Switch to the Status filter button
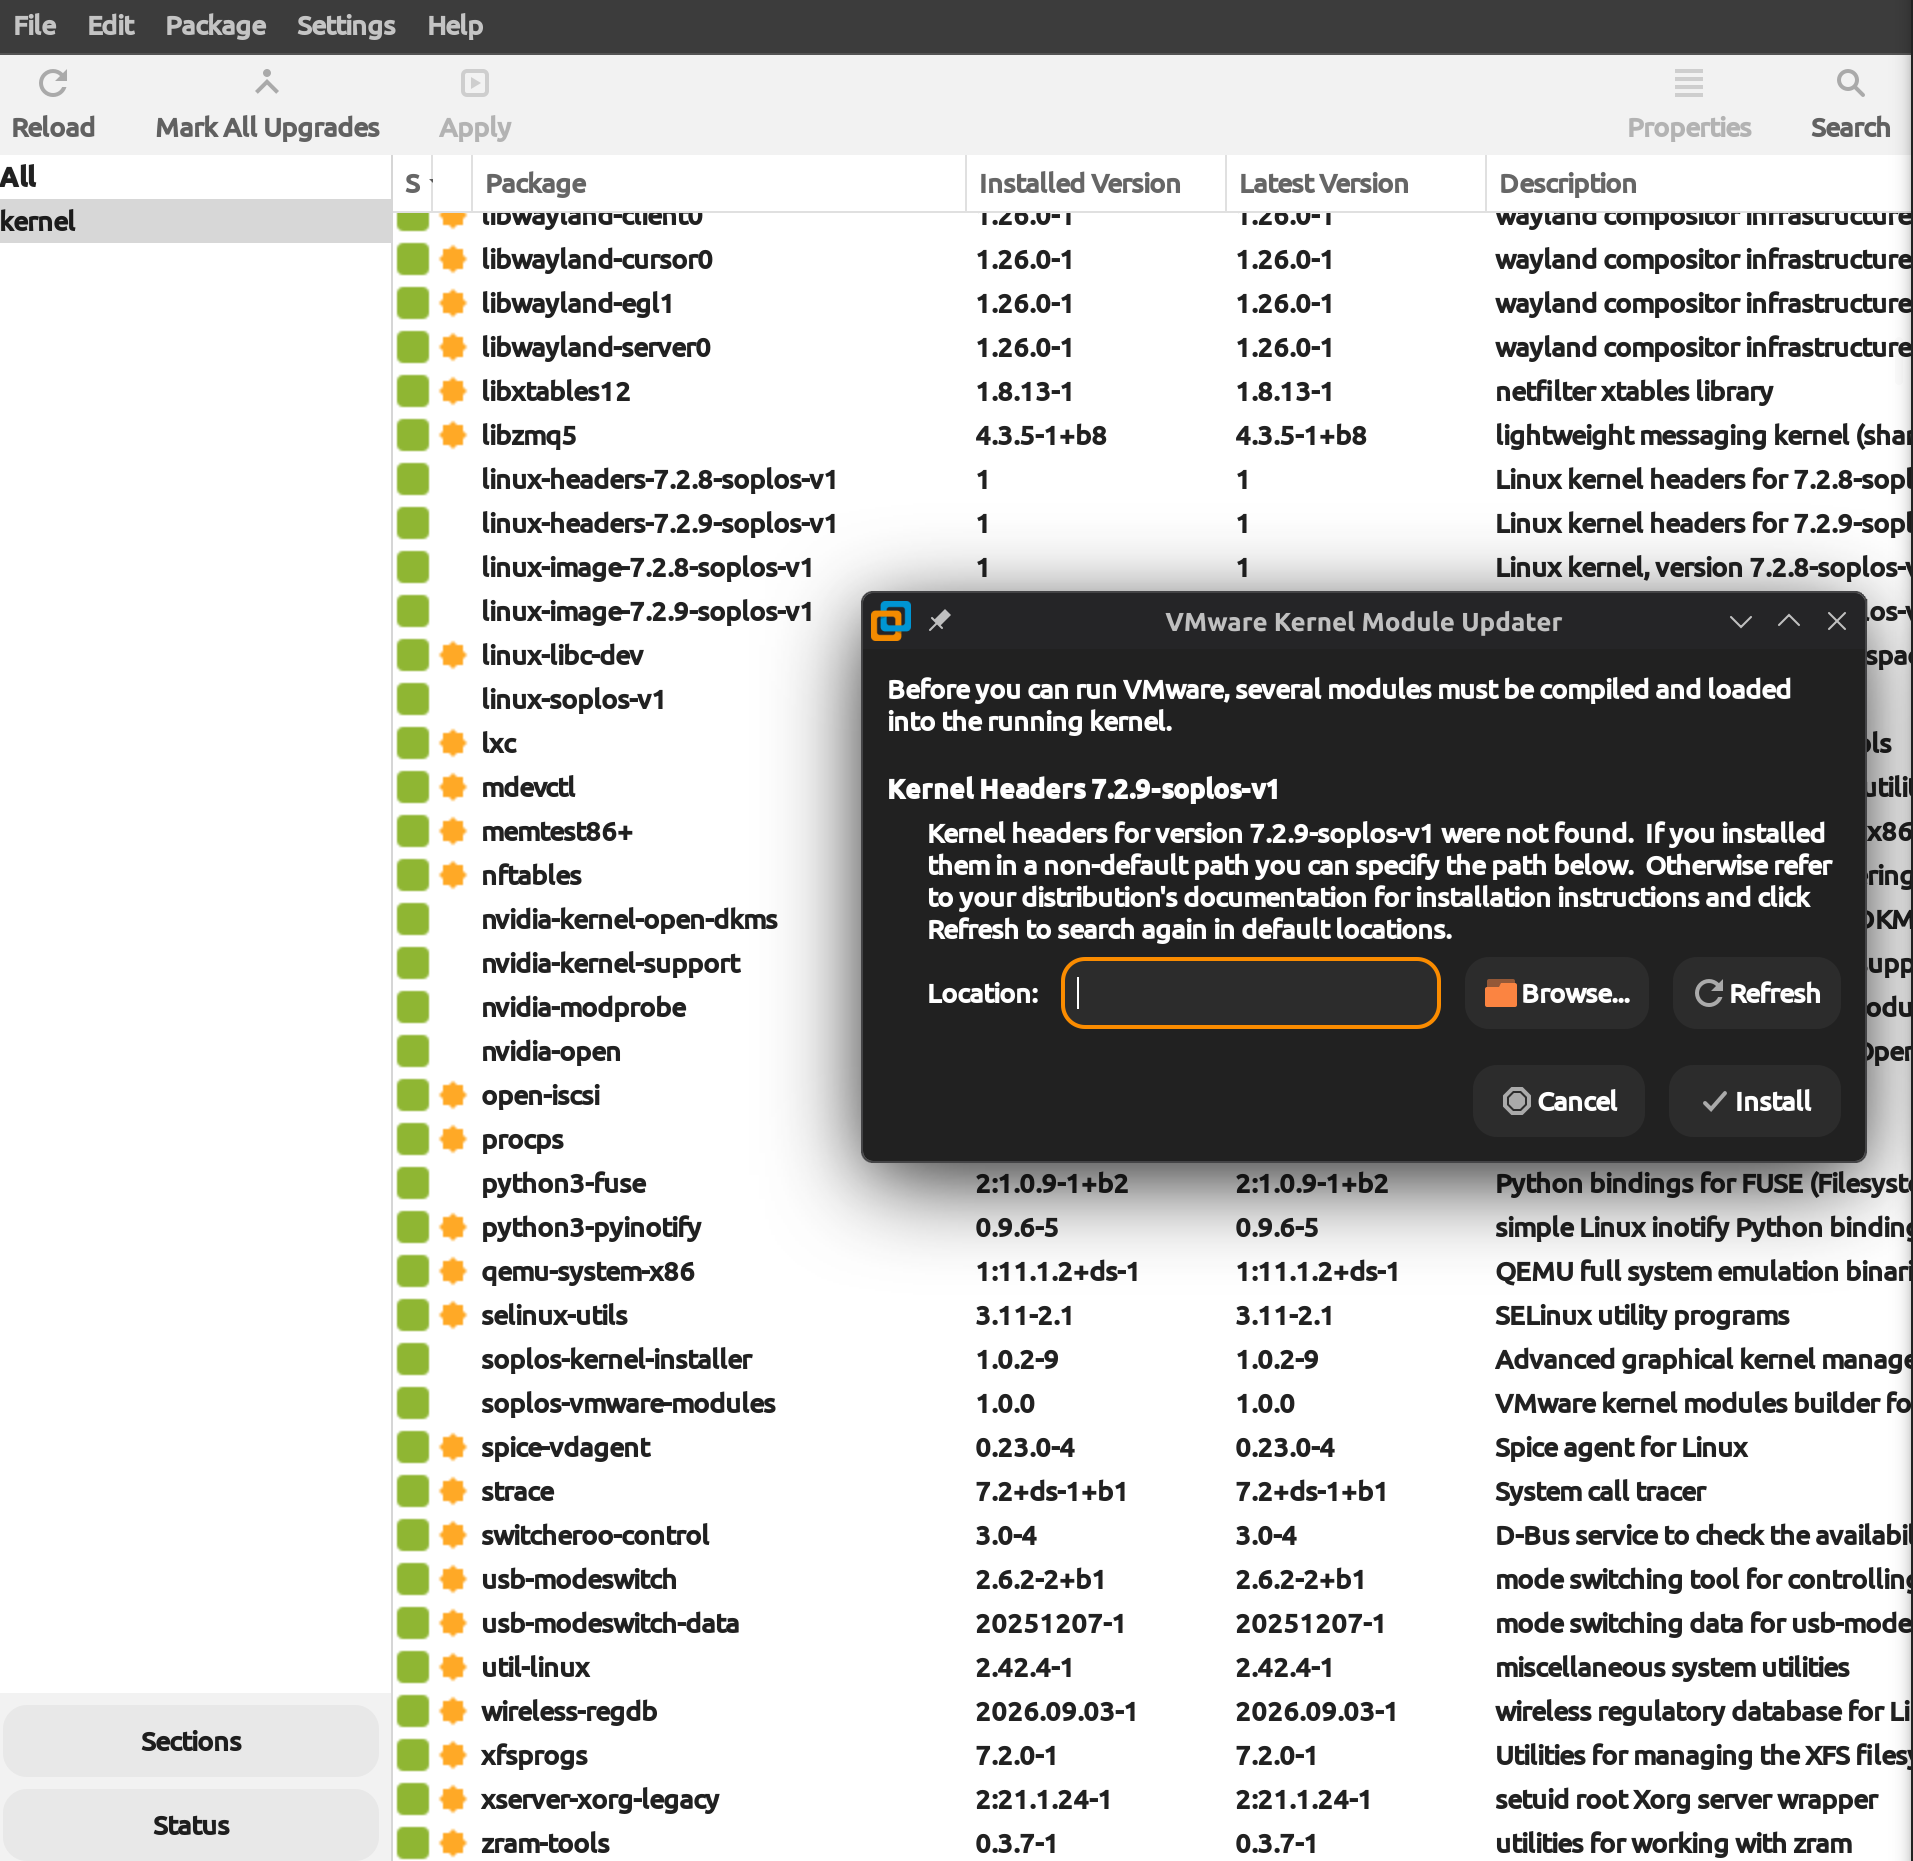1913x1861 pixels. [191, 1825]
